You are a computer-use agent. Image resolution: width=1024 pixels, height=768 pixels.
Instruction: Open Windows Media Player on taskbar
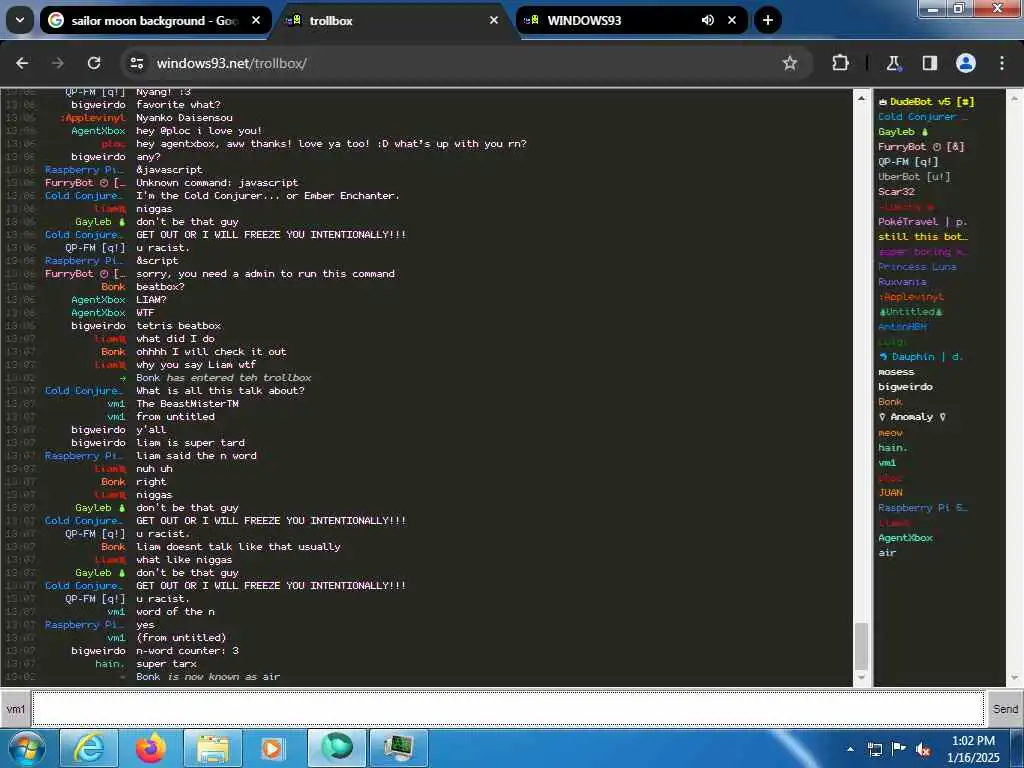point(274,748)
